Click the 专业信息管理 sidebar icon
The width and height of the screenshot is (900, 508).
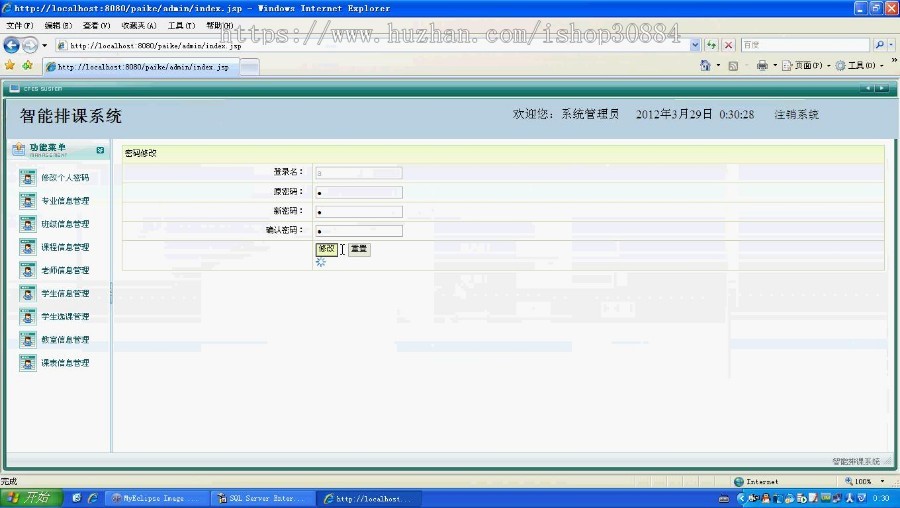click(x=27, y=201)
